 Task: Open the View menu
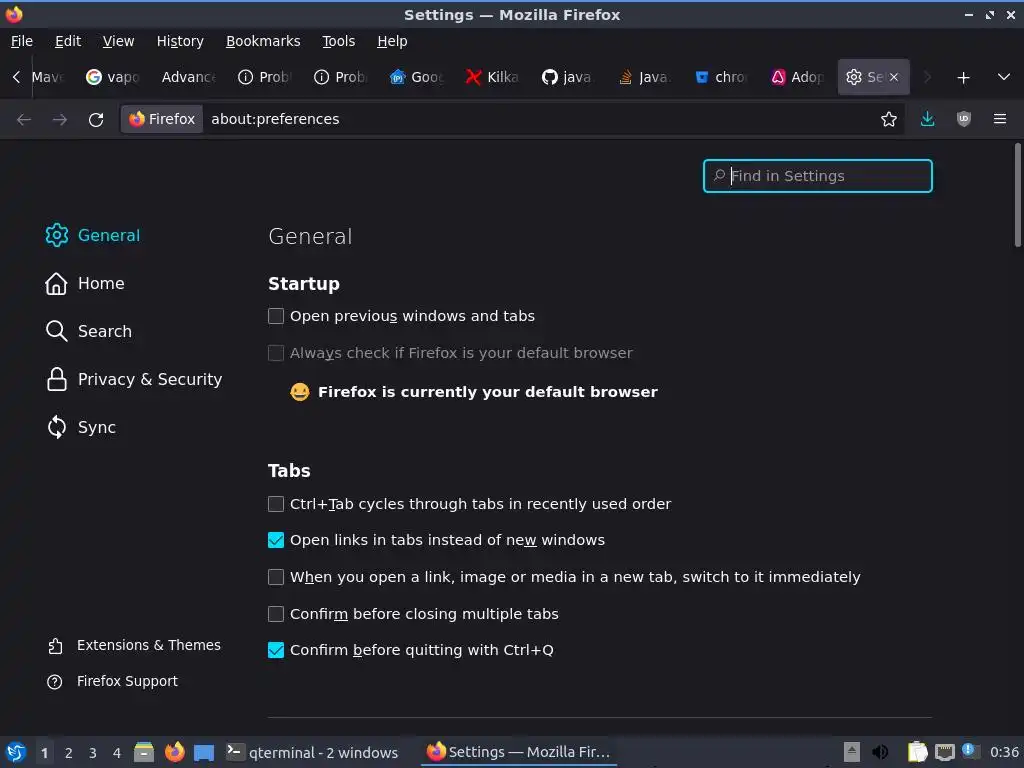click(x=118, y=41)
